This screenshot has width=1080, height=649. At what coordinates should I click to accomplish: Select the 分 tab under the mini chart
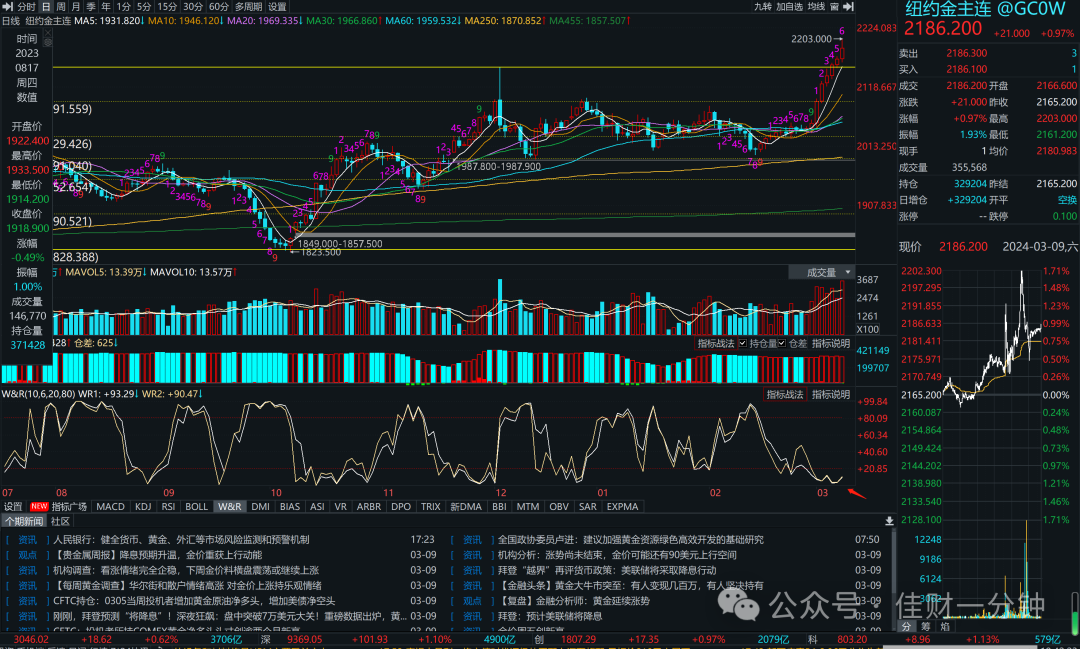tap(906, 626)
